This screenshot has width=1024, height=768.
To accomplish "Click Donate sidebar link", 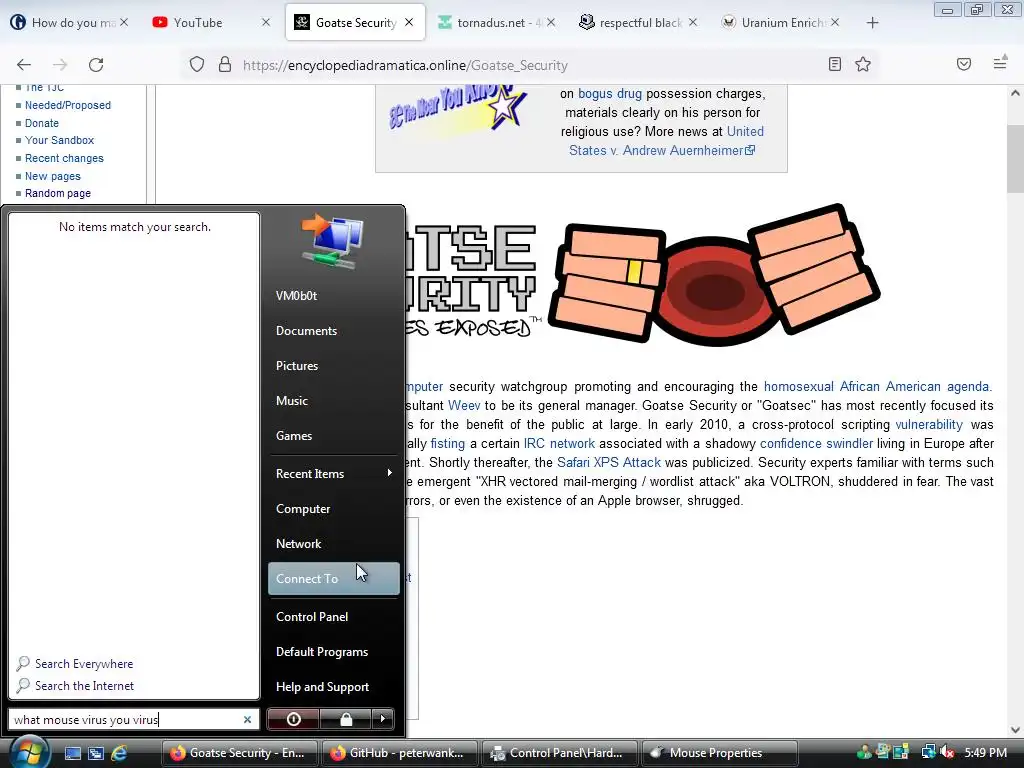I will (42, 123).
